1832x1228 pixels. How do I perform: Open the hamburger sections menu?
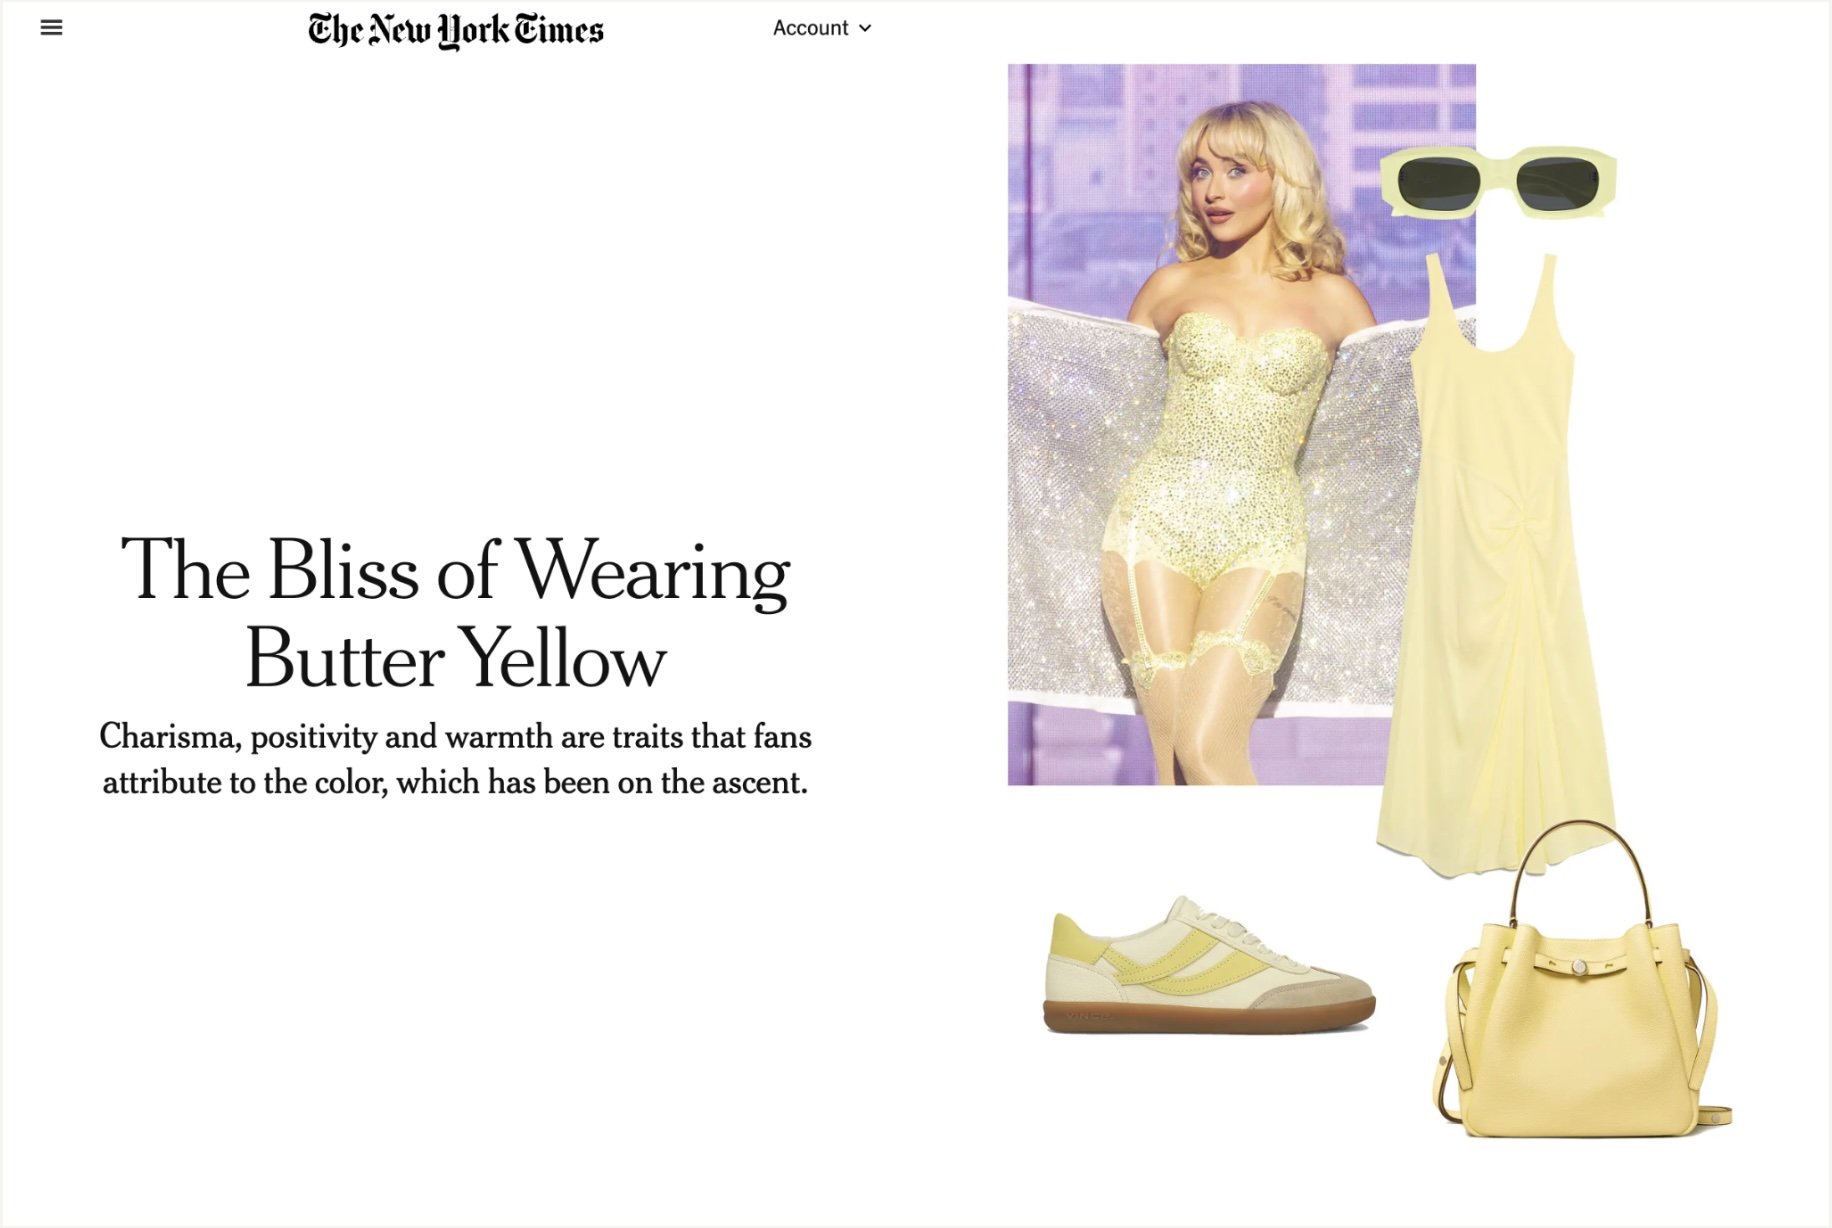coord(51,28)
